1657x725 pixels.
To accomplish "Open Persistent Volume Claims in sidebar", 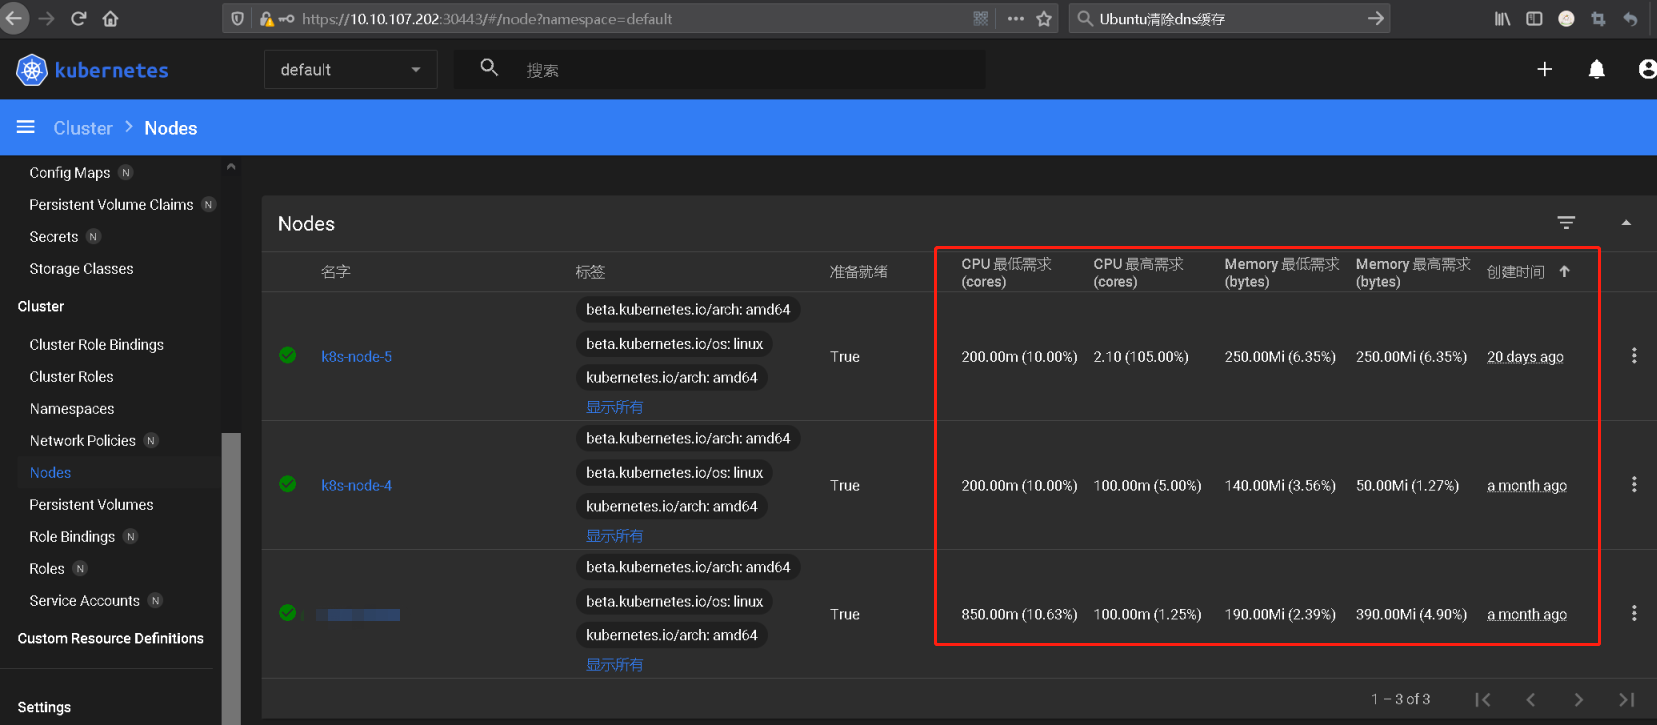I will pyautogui.click(x=111, y=204).
